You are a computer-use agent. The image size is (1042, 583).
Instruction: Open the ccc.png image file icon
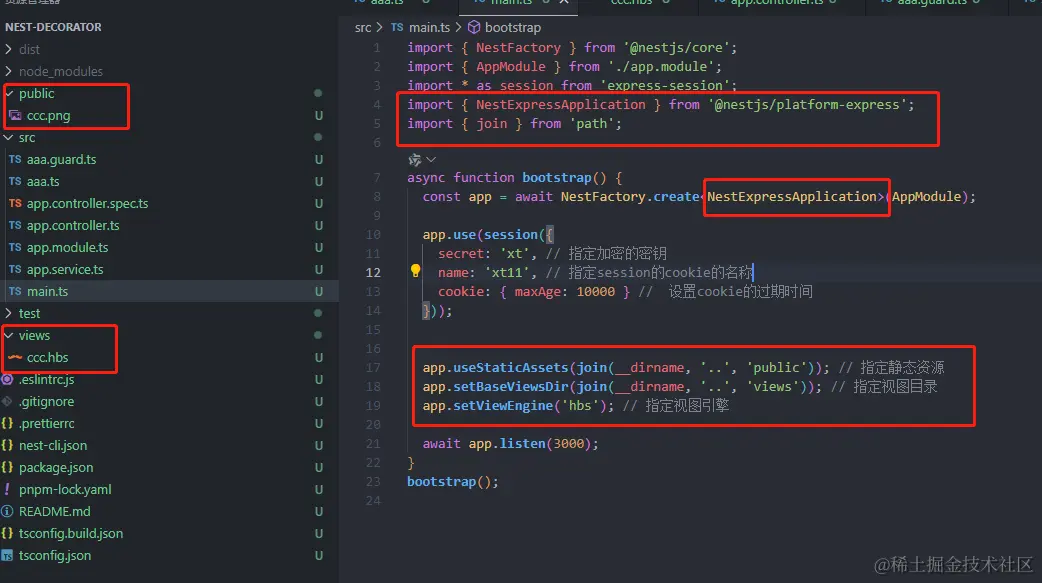click(15, 116)
